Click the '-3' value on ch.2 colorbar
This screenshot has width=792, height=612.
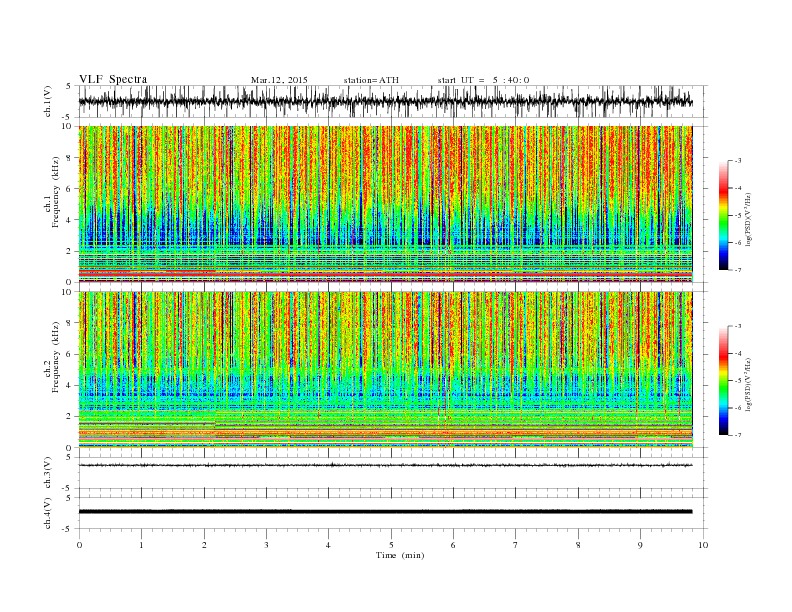737,326
